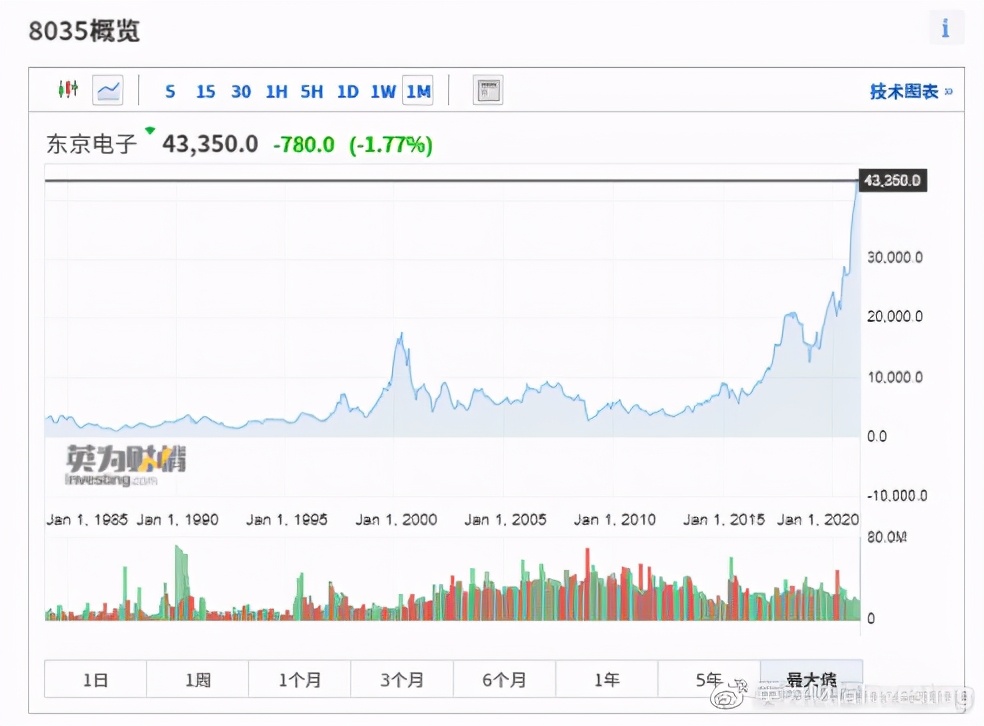
Task: Switch to candlestick chart view
Action: 68,90
